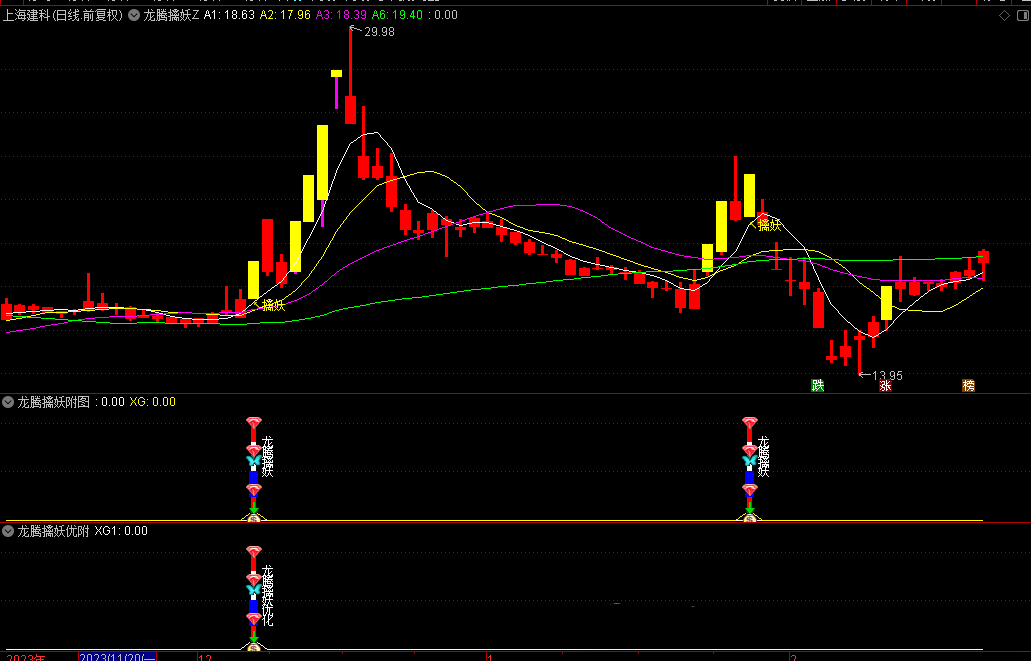This screenshot has height=661, width=1031.
Task: Click the 29.98 high price label
Action: point(379,33)
